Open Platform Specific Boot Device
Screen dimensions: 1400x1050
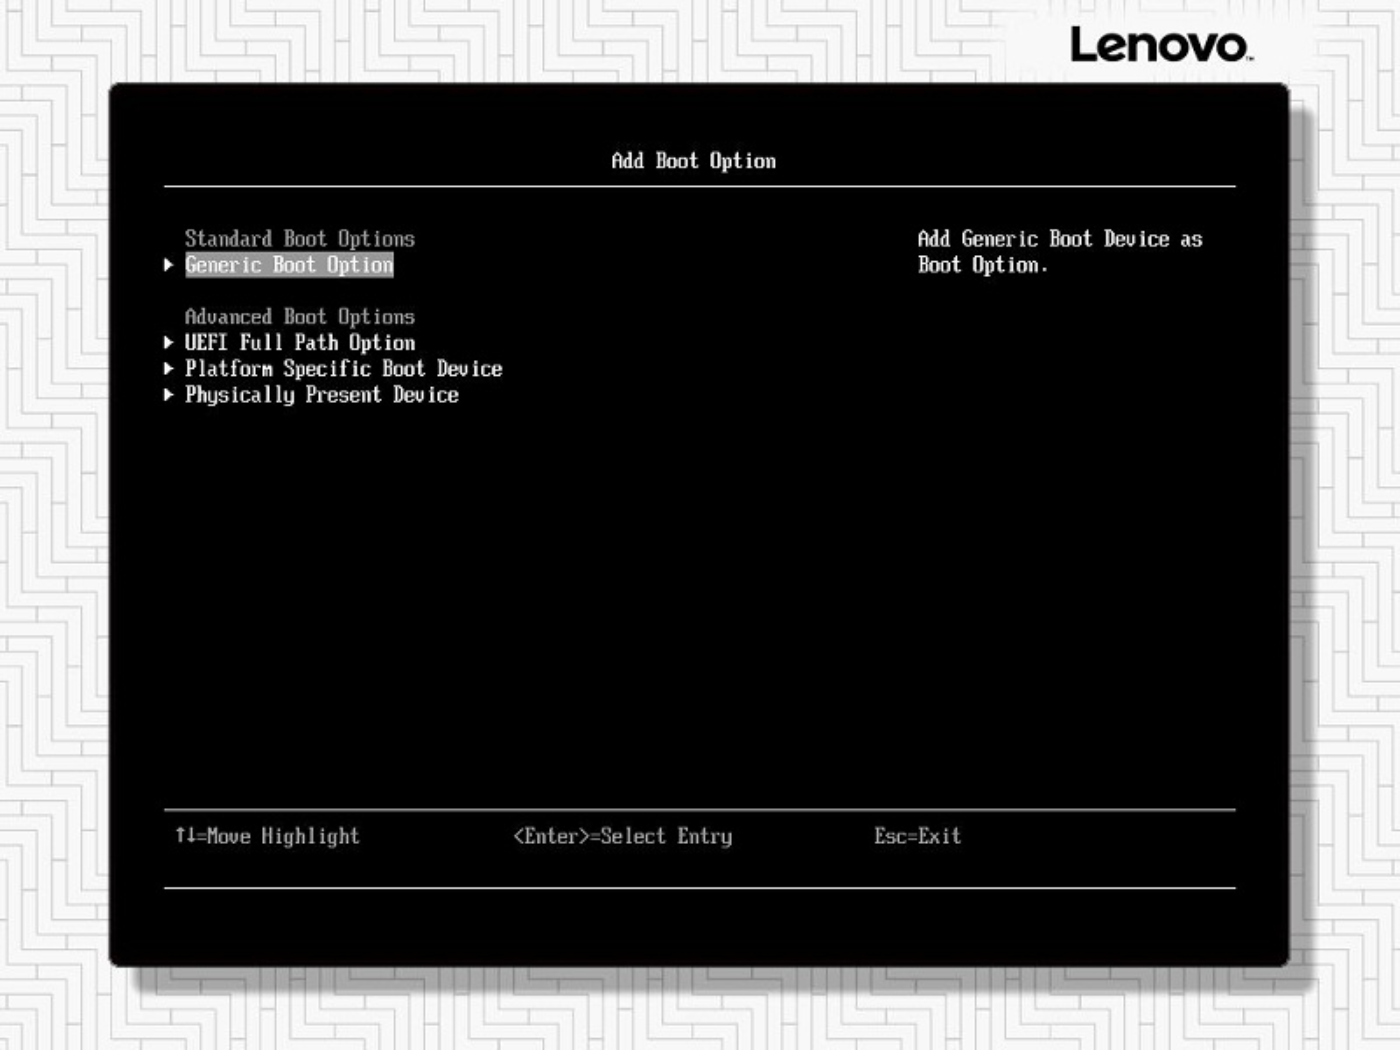tap(343, 369)
